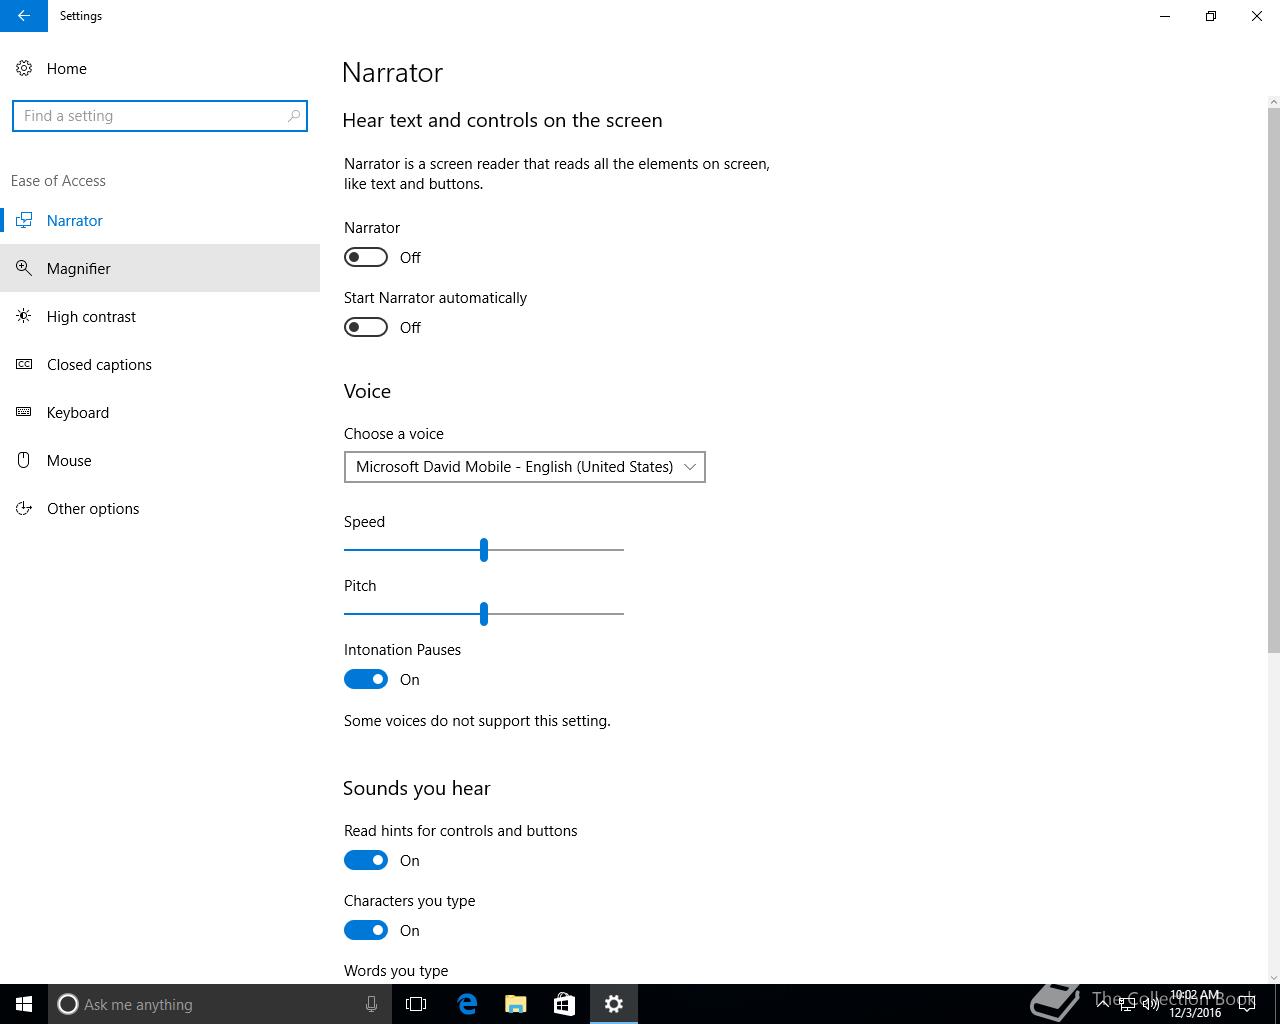Click the vertical scrollbar thumb
Screen dimensions: 1280x1024
1273,380
